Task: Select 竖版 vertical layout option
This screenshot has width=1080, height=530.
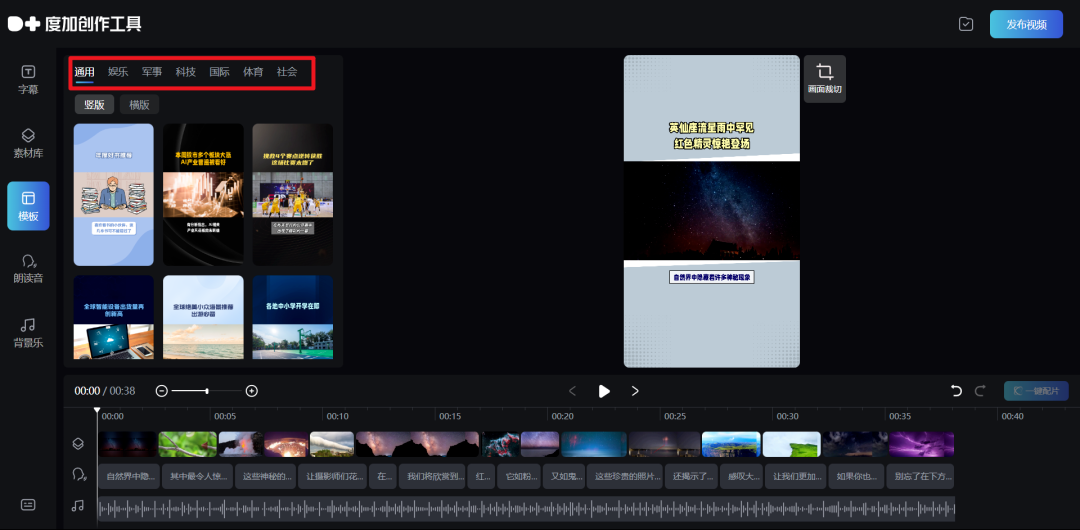Action: [94, 105]
